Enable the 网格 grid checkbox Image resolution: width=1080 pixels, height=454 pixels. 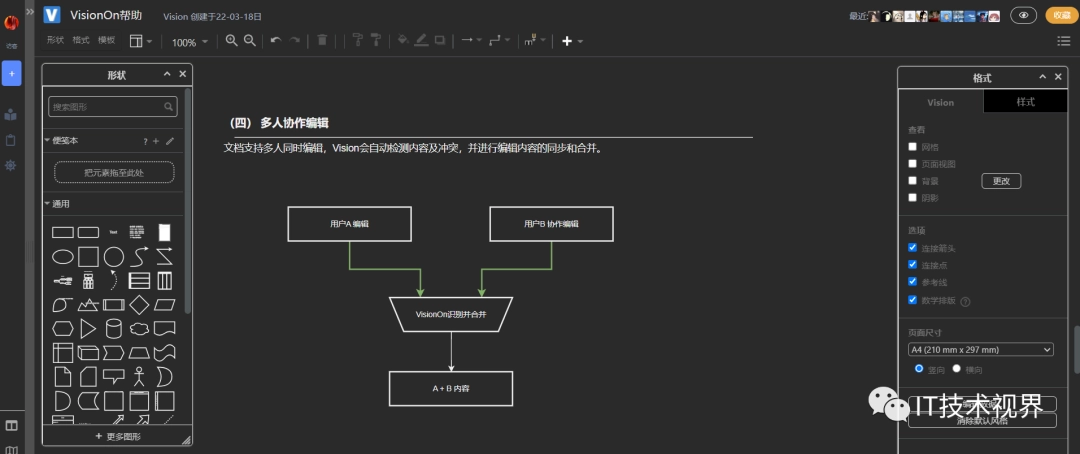click(913, 146)
